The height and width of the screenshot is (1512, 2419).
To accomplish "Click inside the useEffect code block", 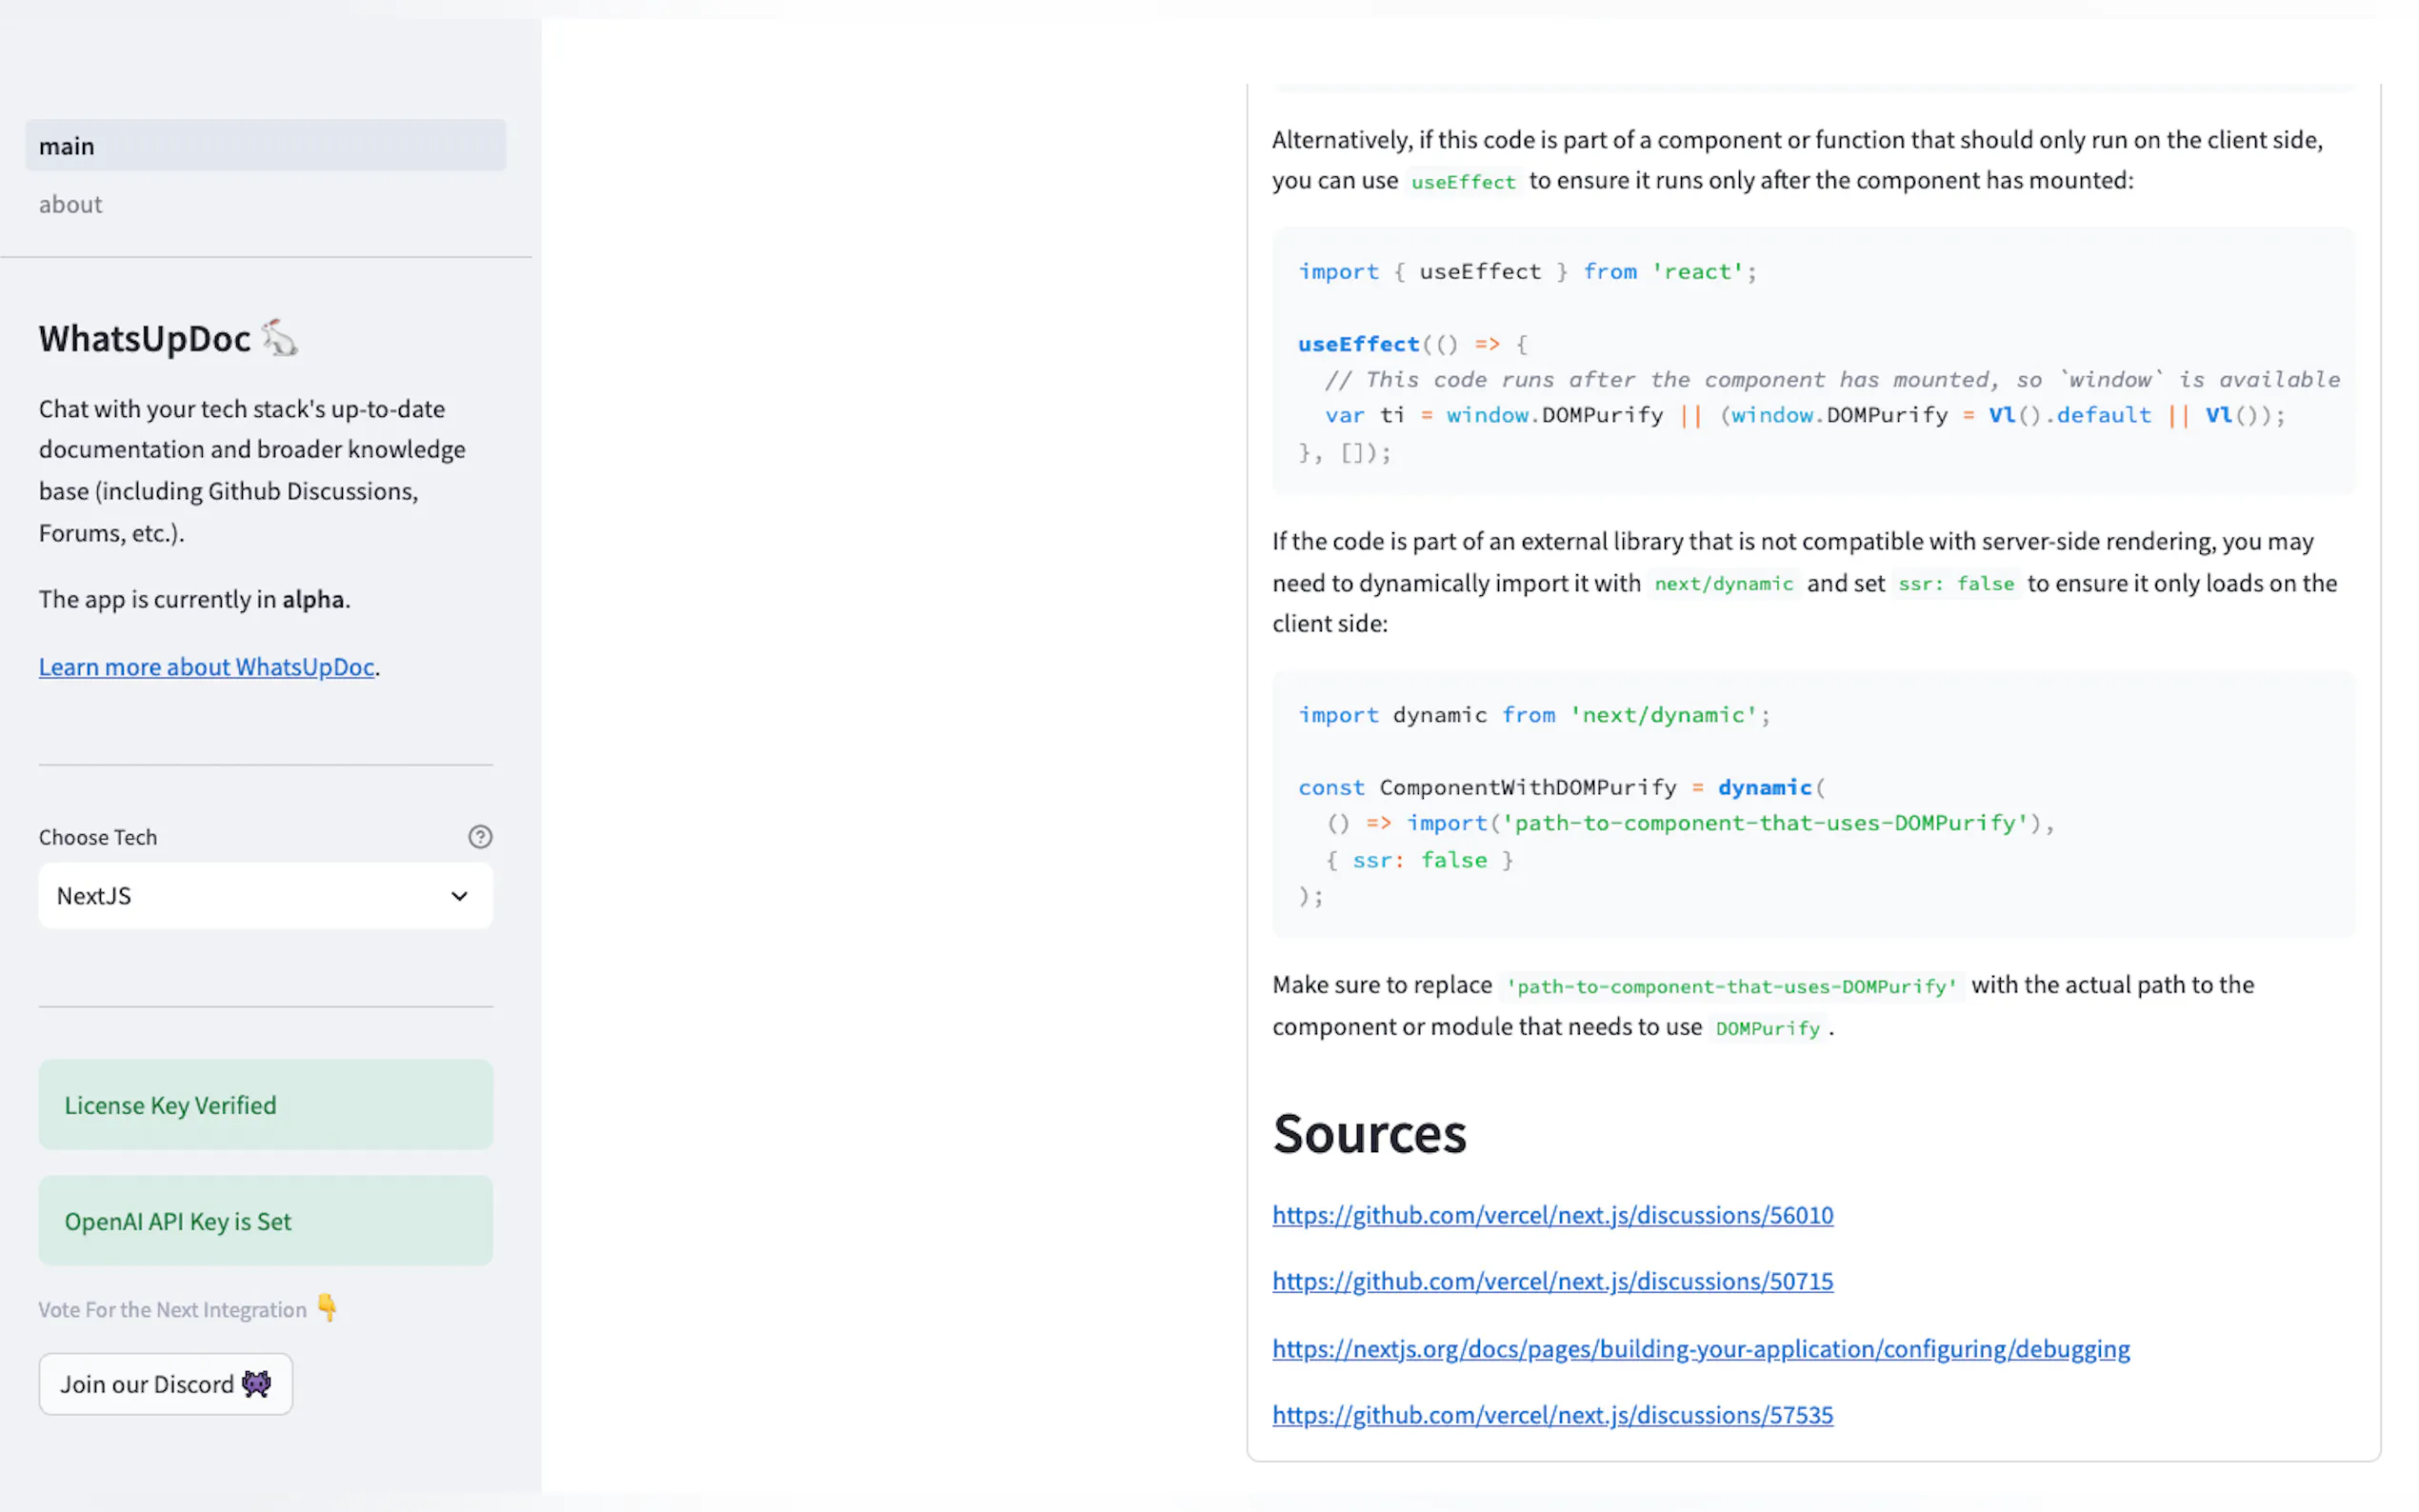I will pyautogui.click(x=1812, y=361).
